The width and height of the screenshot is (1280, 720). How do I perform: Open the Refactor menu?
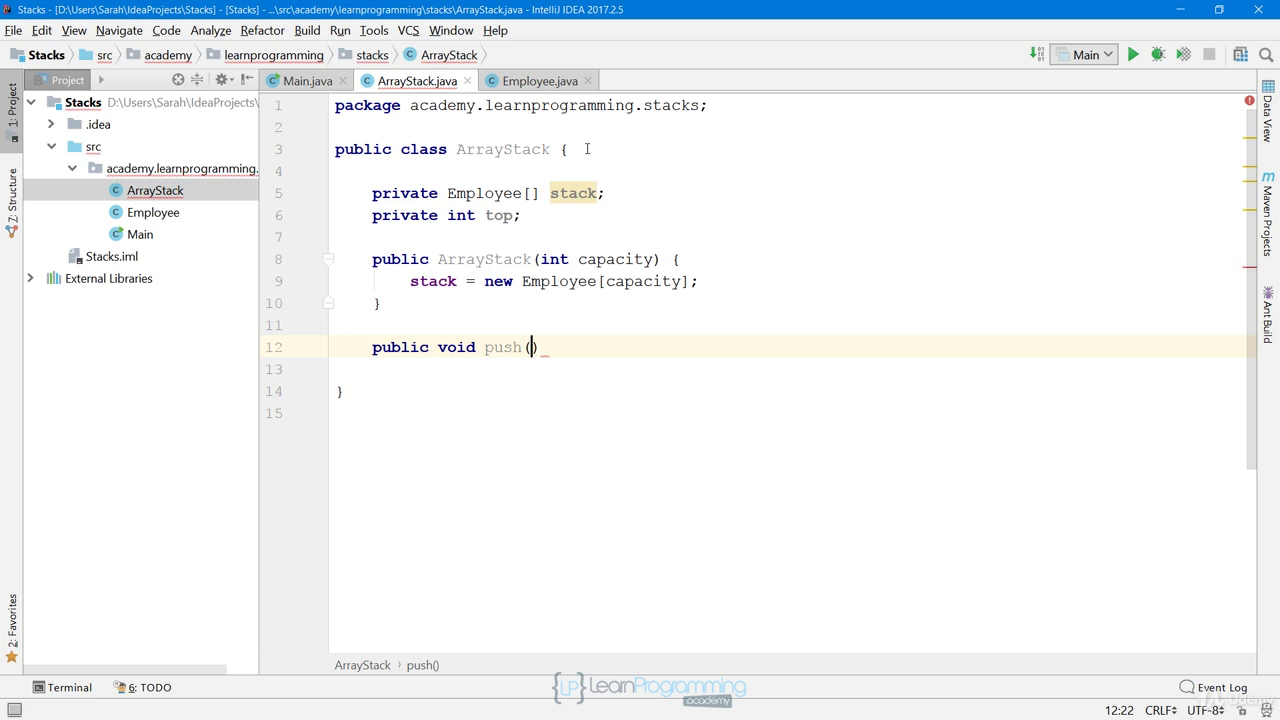click(262, 30)
